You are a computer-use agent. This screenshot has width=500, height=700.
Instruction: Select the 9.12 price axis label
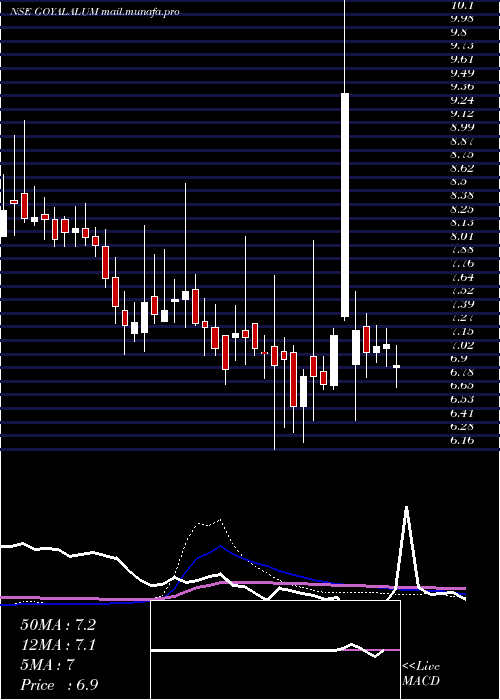pyautogui.click(x=462, y=114)
